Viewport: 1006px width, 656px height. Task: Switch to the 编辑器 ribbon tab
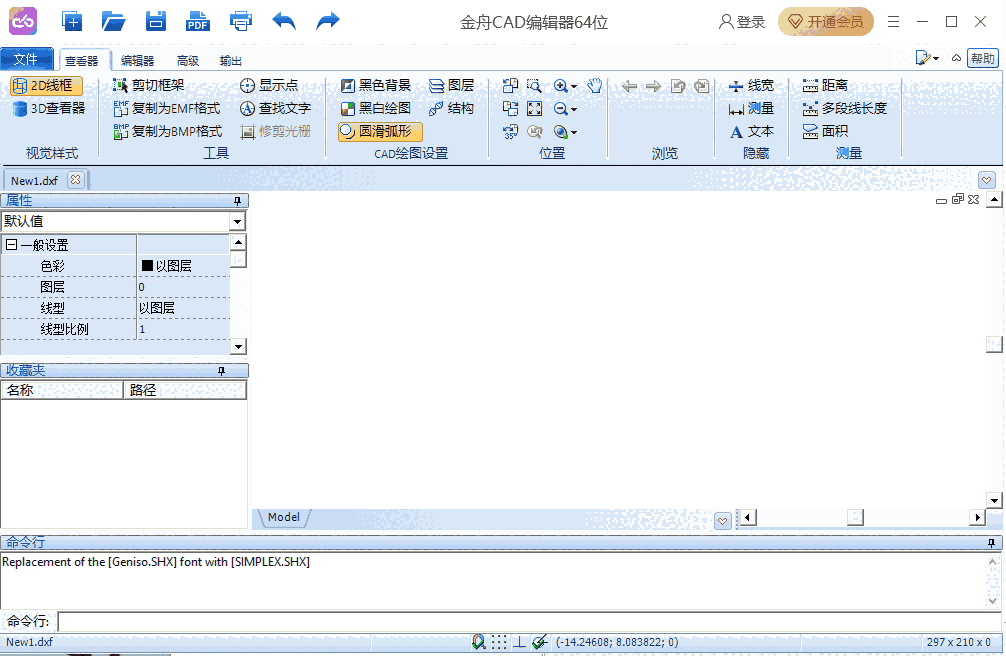click(x=138, y=60)
